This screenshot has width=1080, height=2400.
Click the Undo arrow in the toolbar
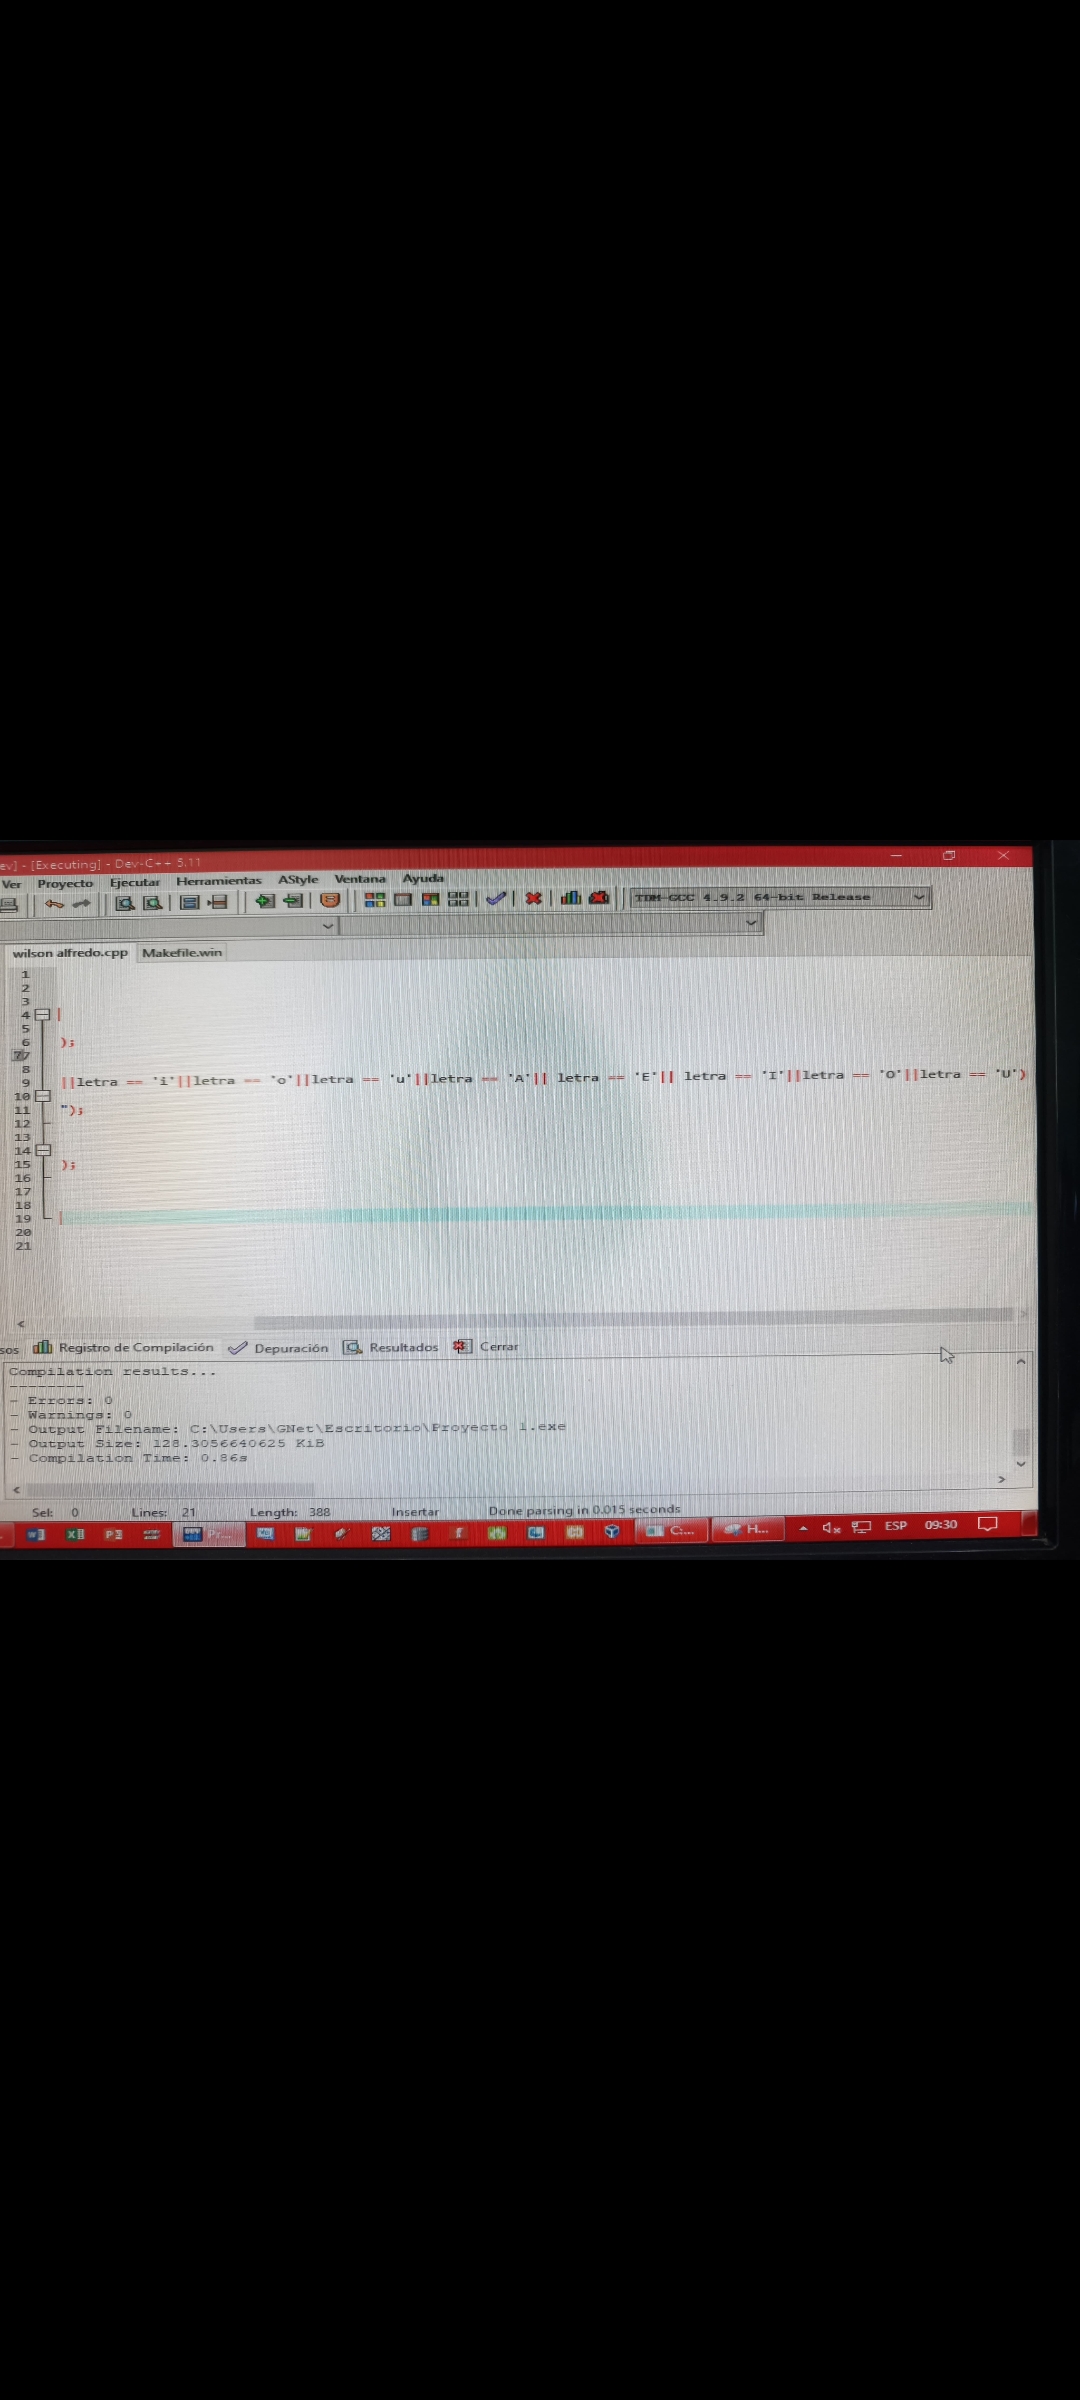(x=54, y=904)
